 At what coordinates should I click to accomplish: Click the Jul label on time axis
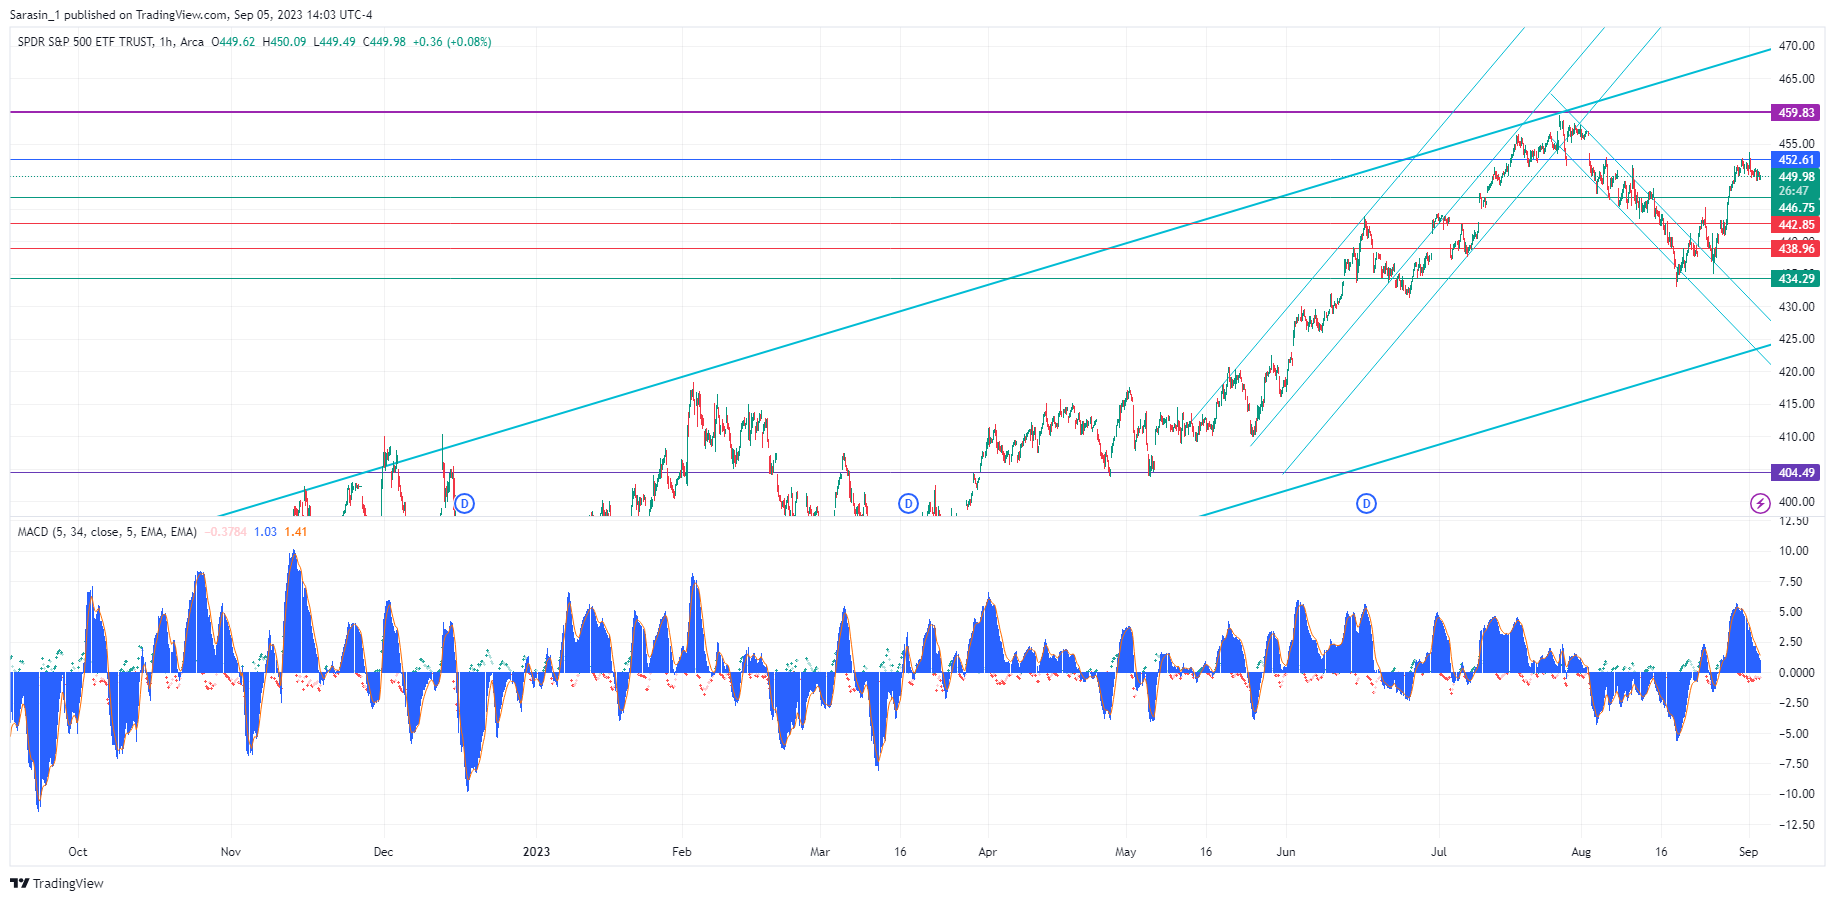click(x=1439, y=852)
